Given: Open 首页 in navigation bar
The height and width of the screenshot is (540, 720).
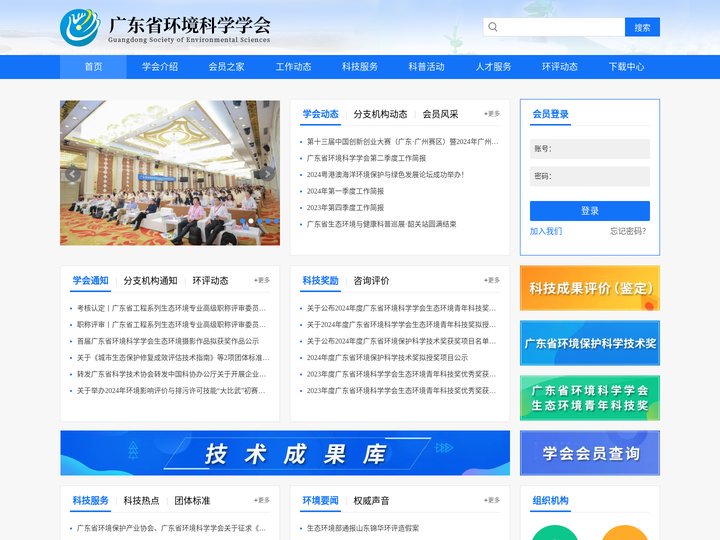Looking at the screenshot, I should tap(93, 67).
